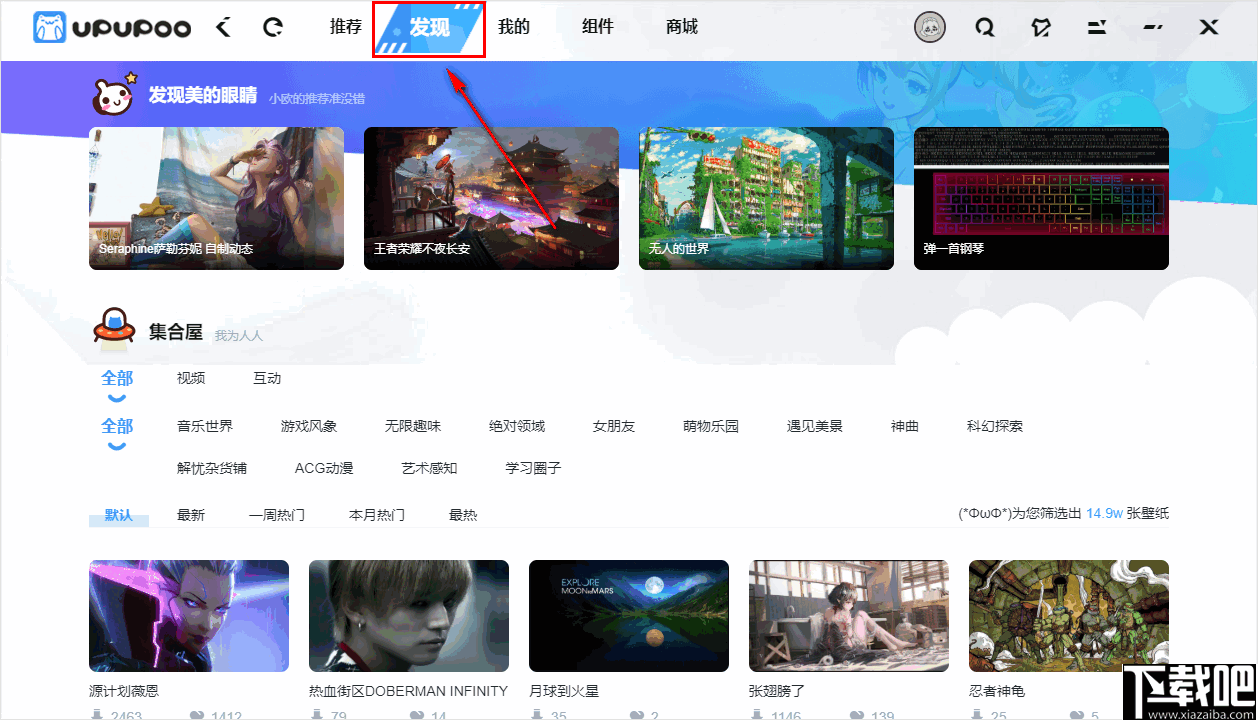Close the upupoo window
The height and width of the screenshot is (720, 1258).
click(1209, 28)
